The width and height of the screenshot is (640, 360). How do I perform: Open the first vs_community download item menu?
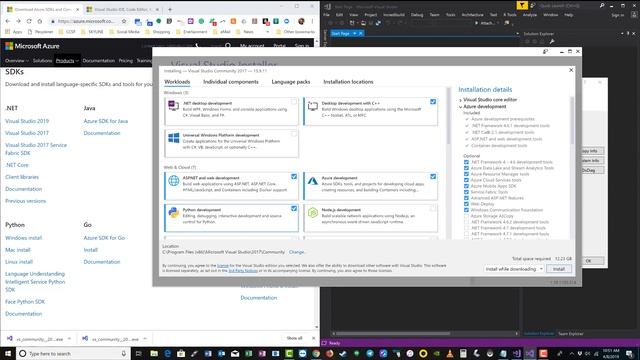tap(69, 339)
